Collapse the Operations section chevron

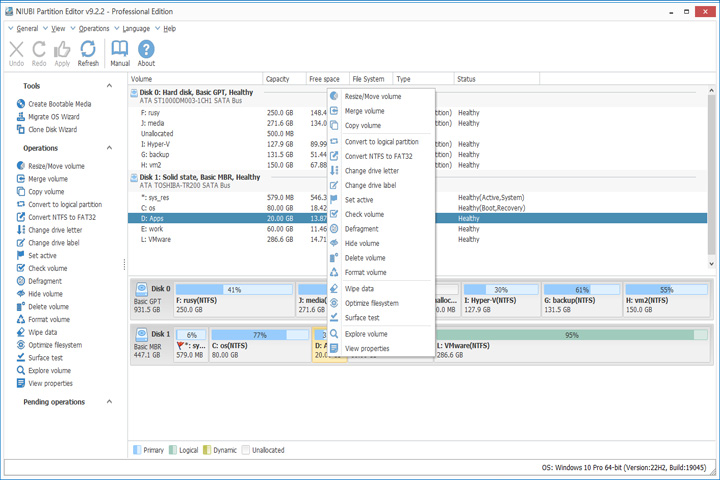point(109,148)
